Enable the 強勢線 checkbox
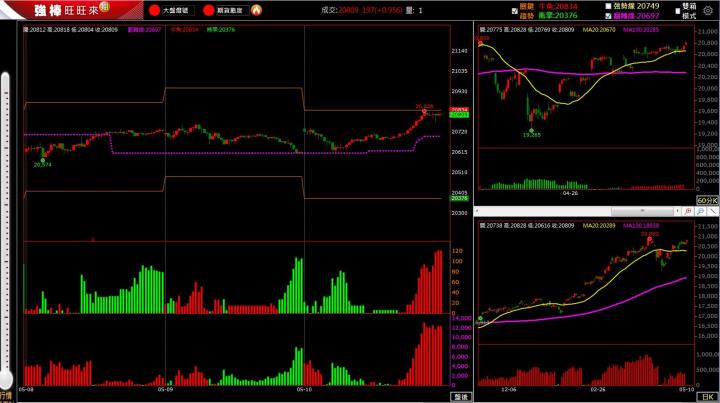 coord(610,6)
